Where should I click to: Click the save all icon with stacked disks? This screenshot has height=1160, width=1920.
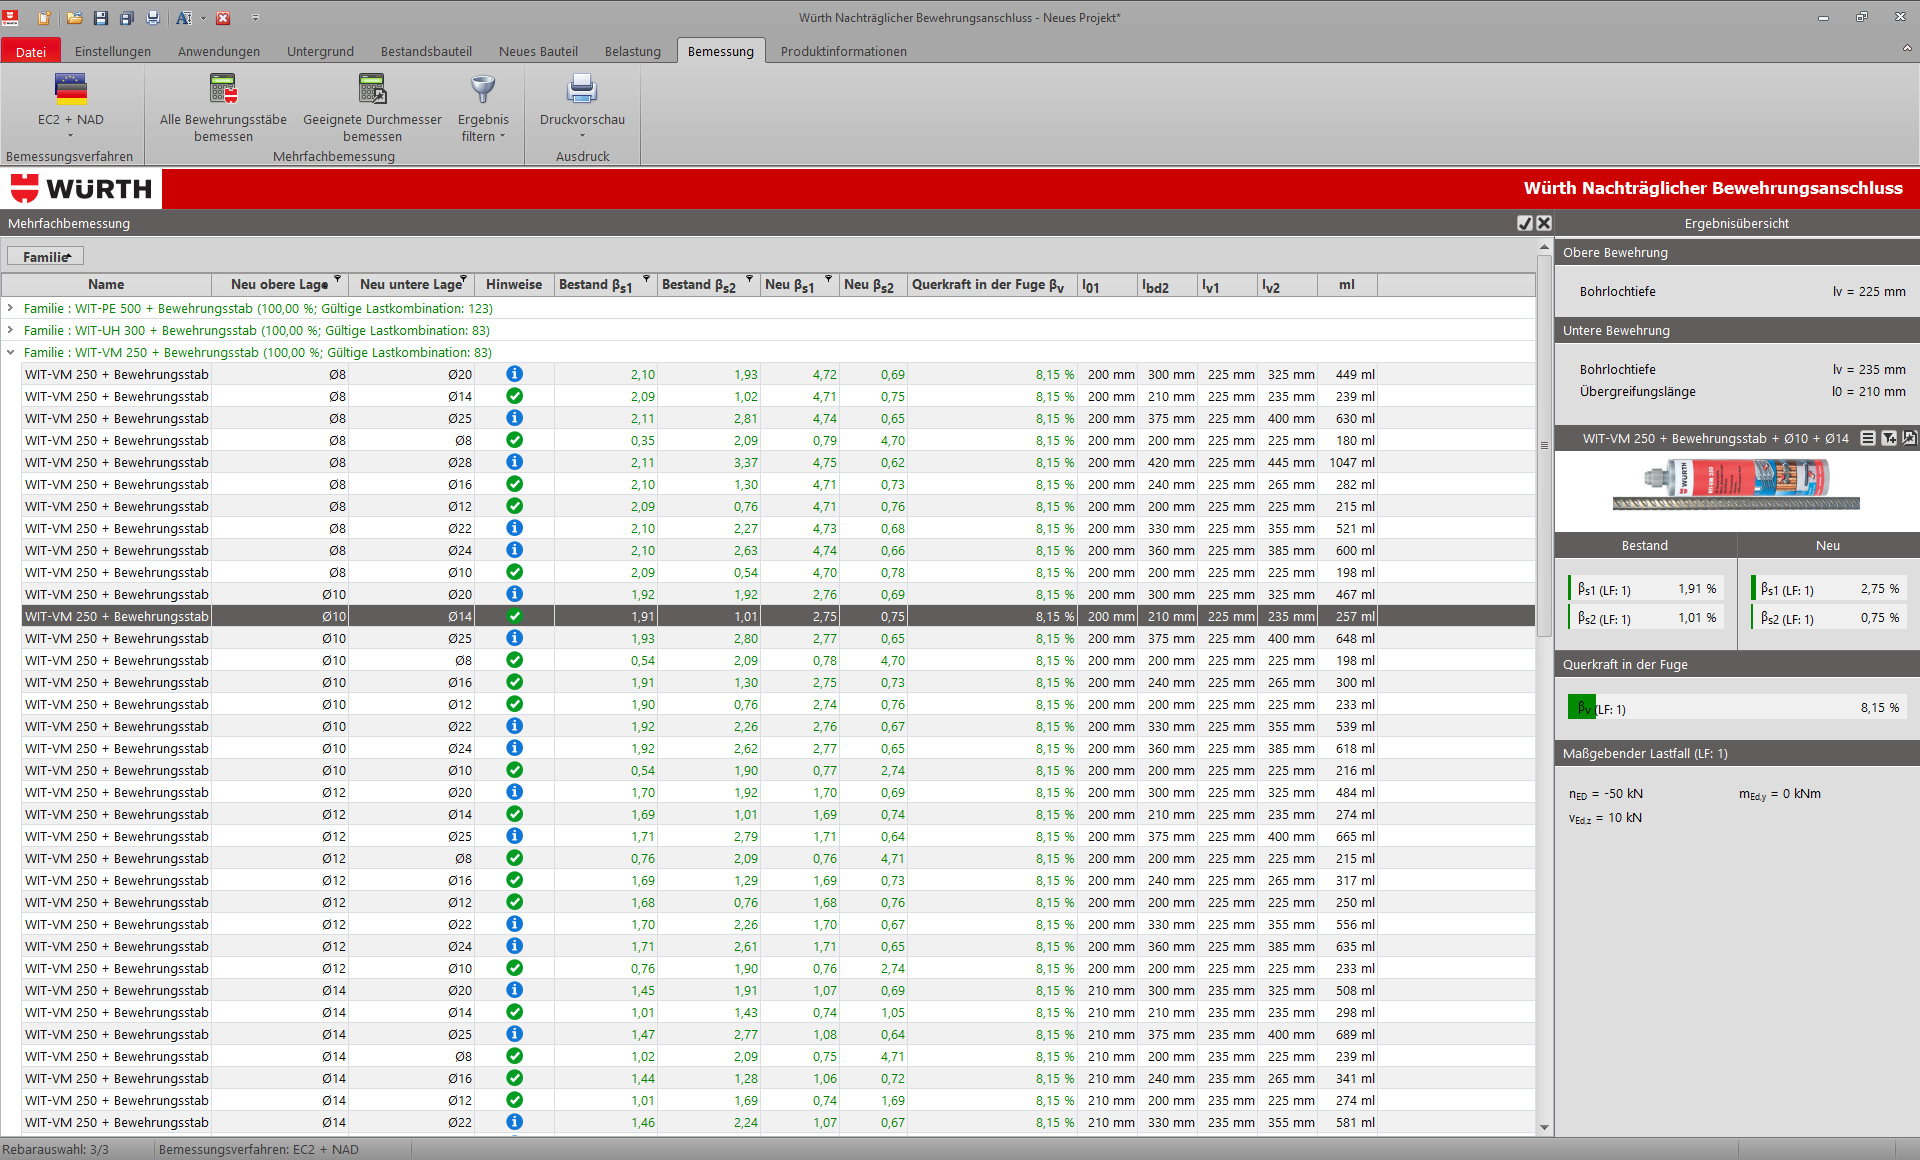point(127,18)
